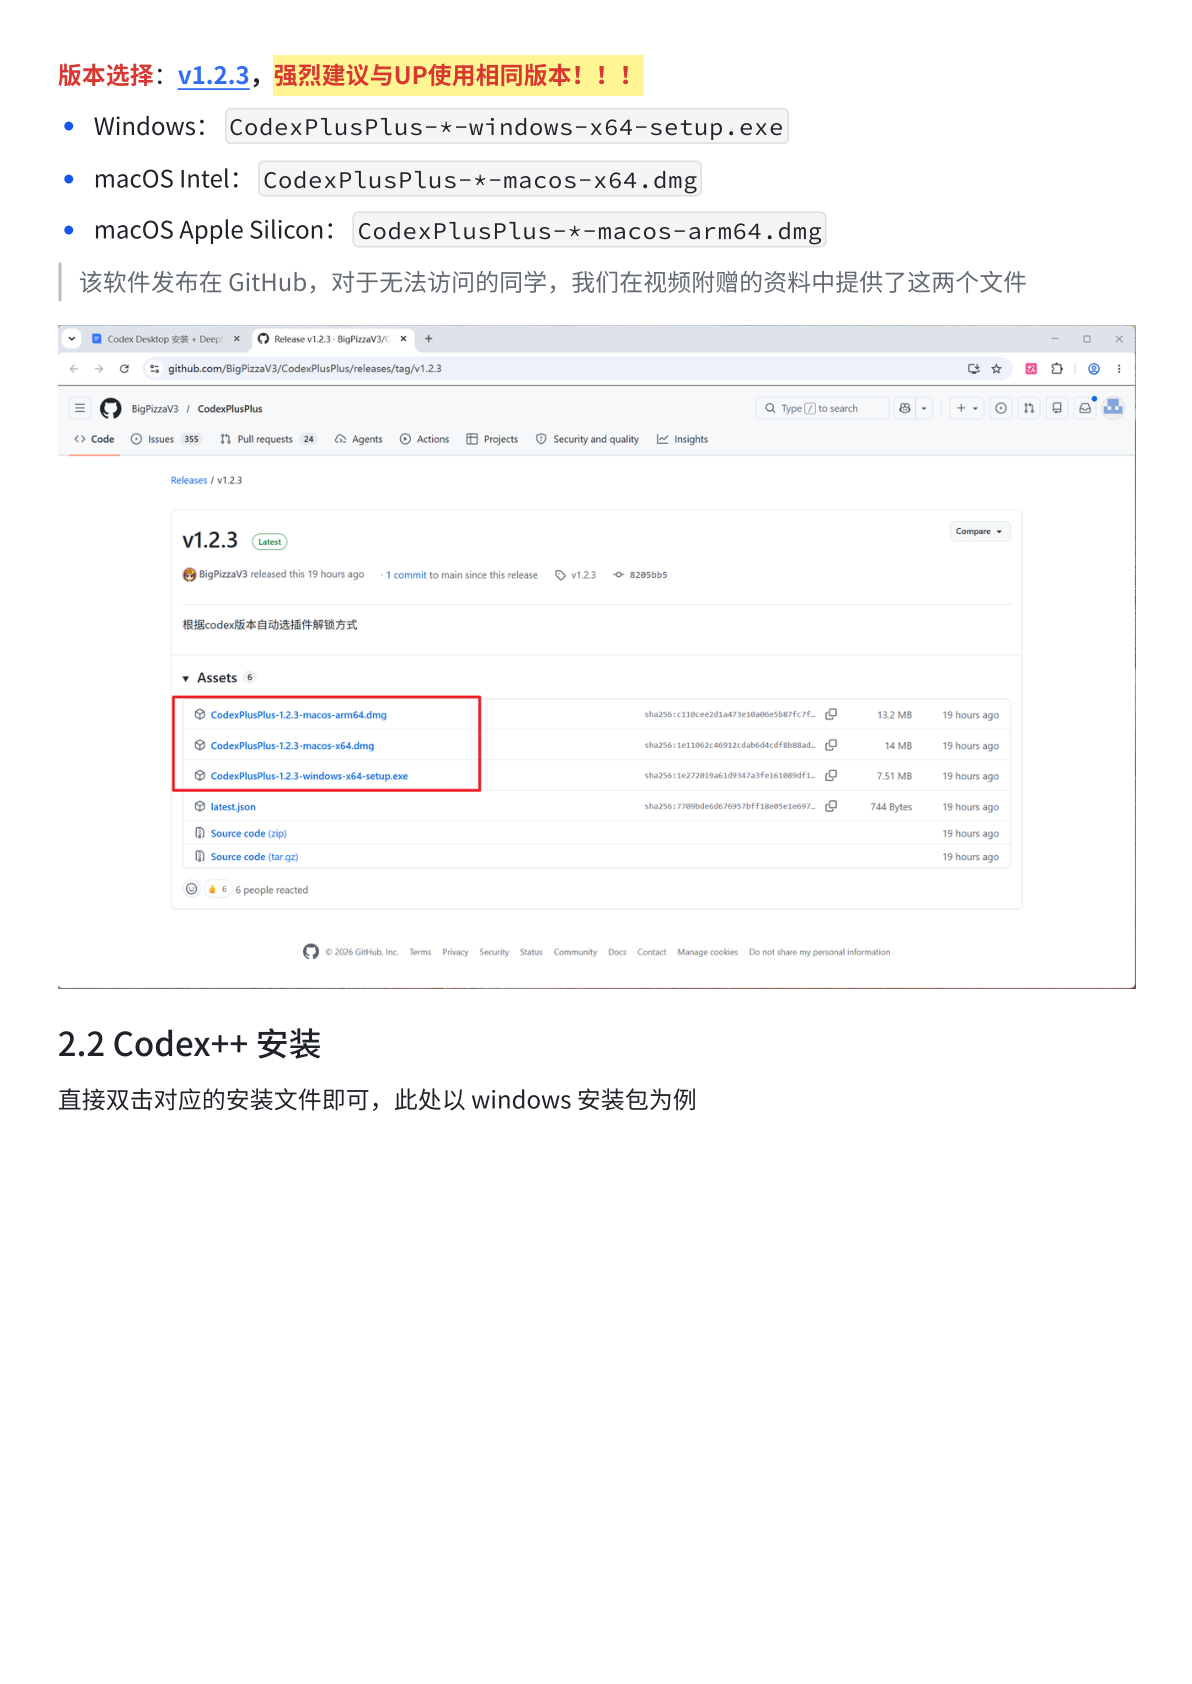Copy sha256 for latest.json asset
This screenshot has width=1192, height=1684.
pos(831,806)
